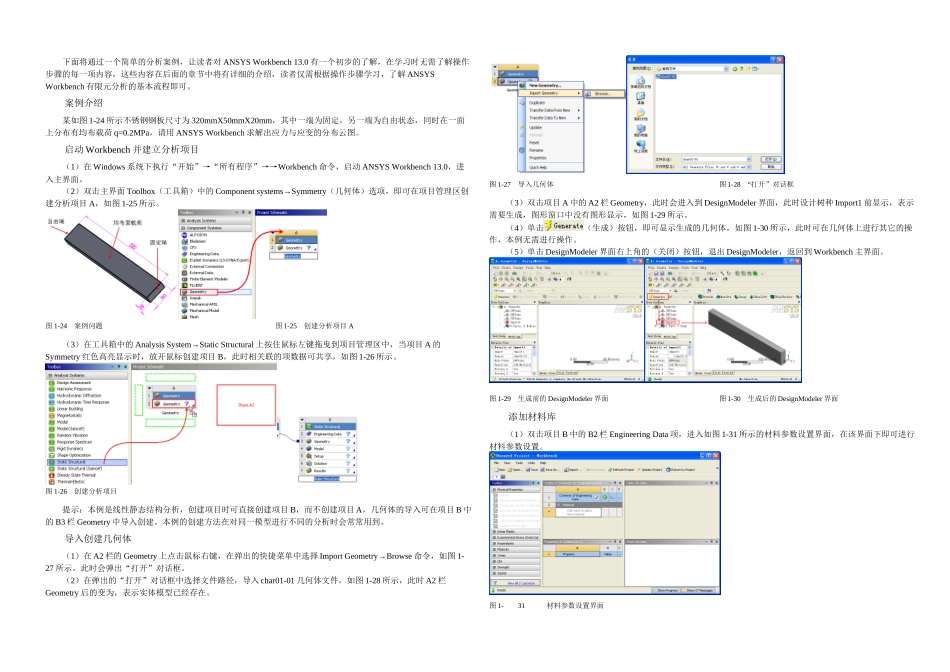Viewport: 950px width, 672px height.
Task: Click the Open button in the file dialog
Action: [x=771, y=159]
